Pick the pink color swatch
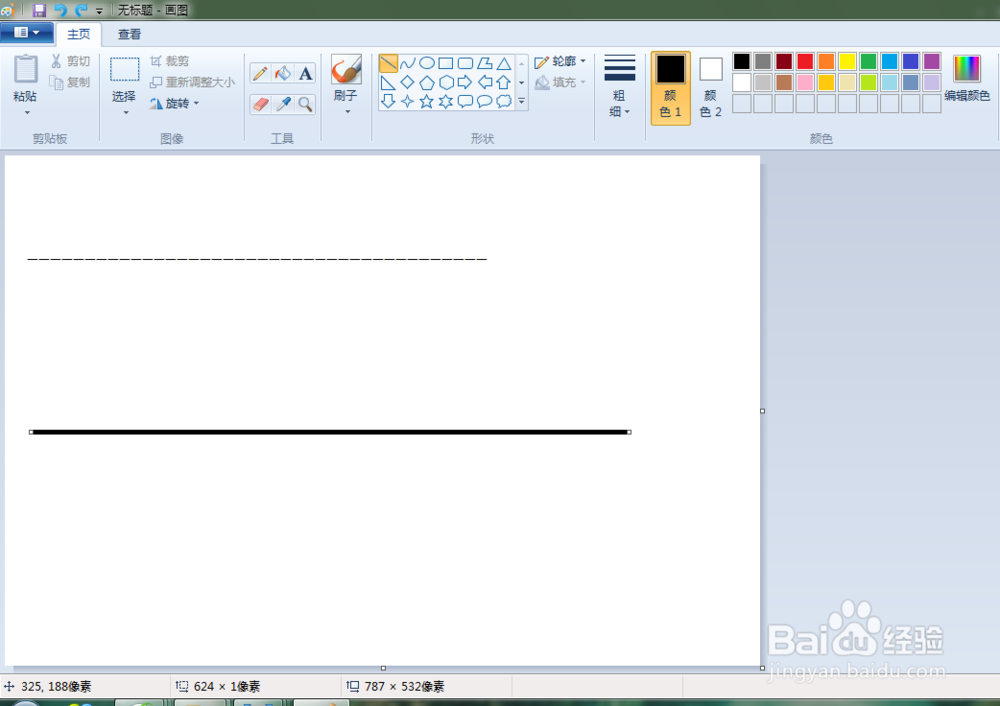Image resolution: width=1000 pixels, height=706 pixels. coord(805,82)
